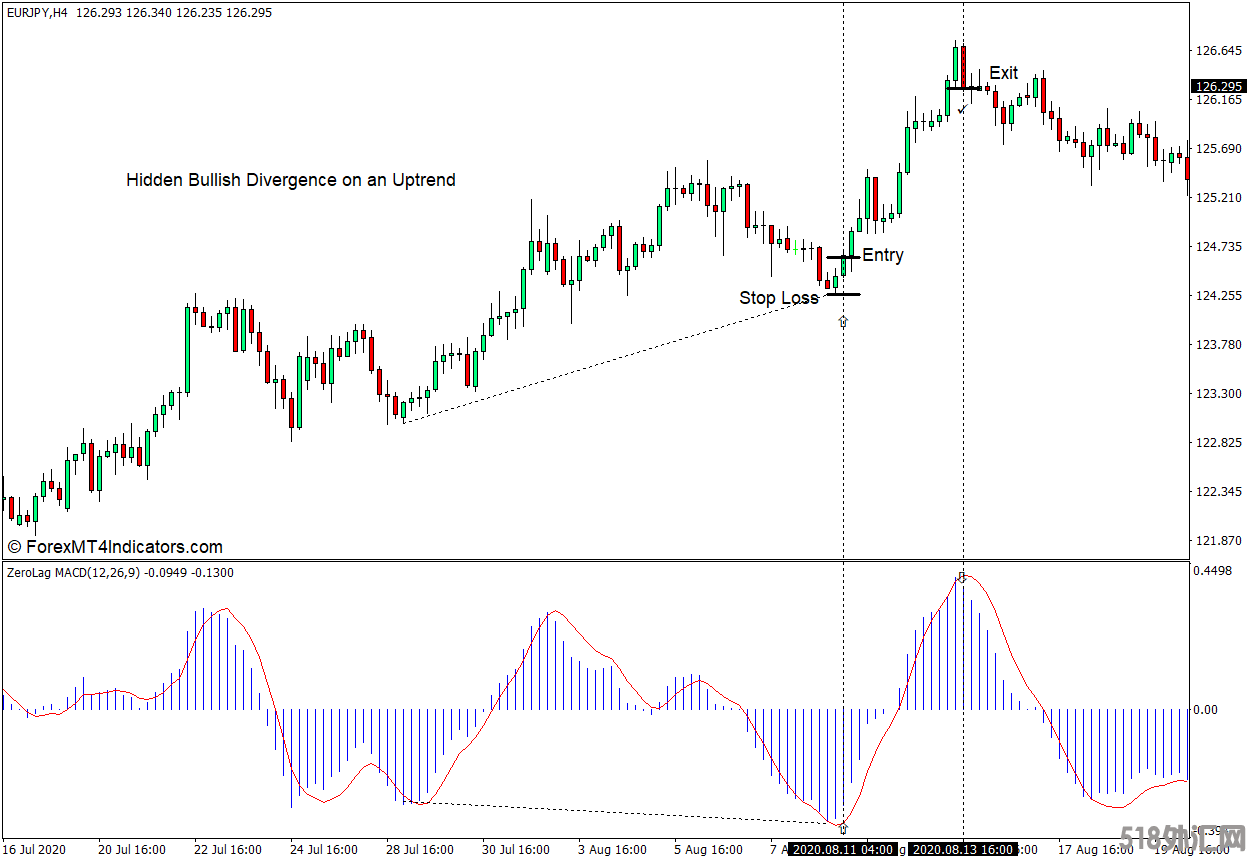Click the 'Exit' text label
Image resolution: width=1253 pixels, height=862 pixels.
coord(1003,73)
